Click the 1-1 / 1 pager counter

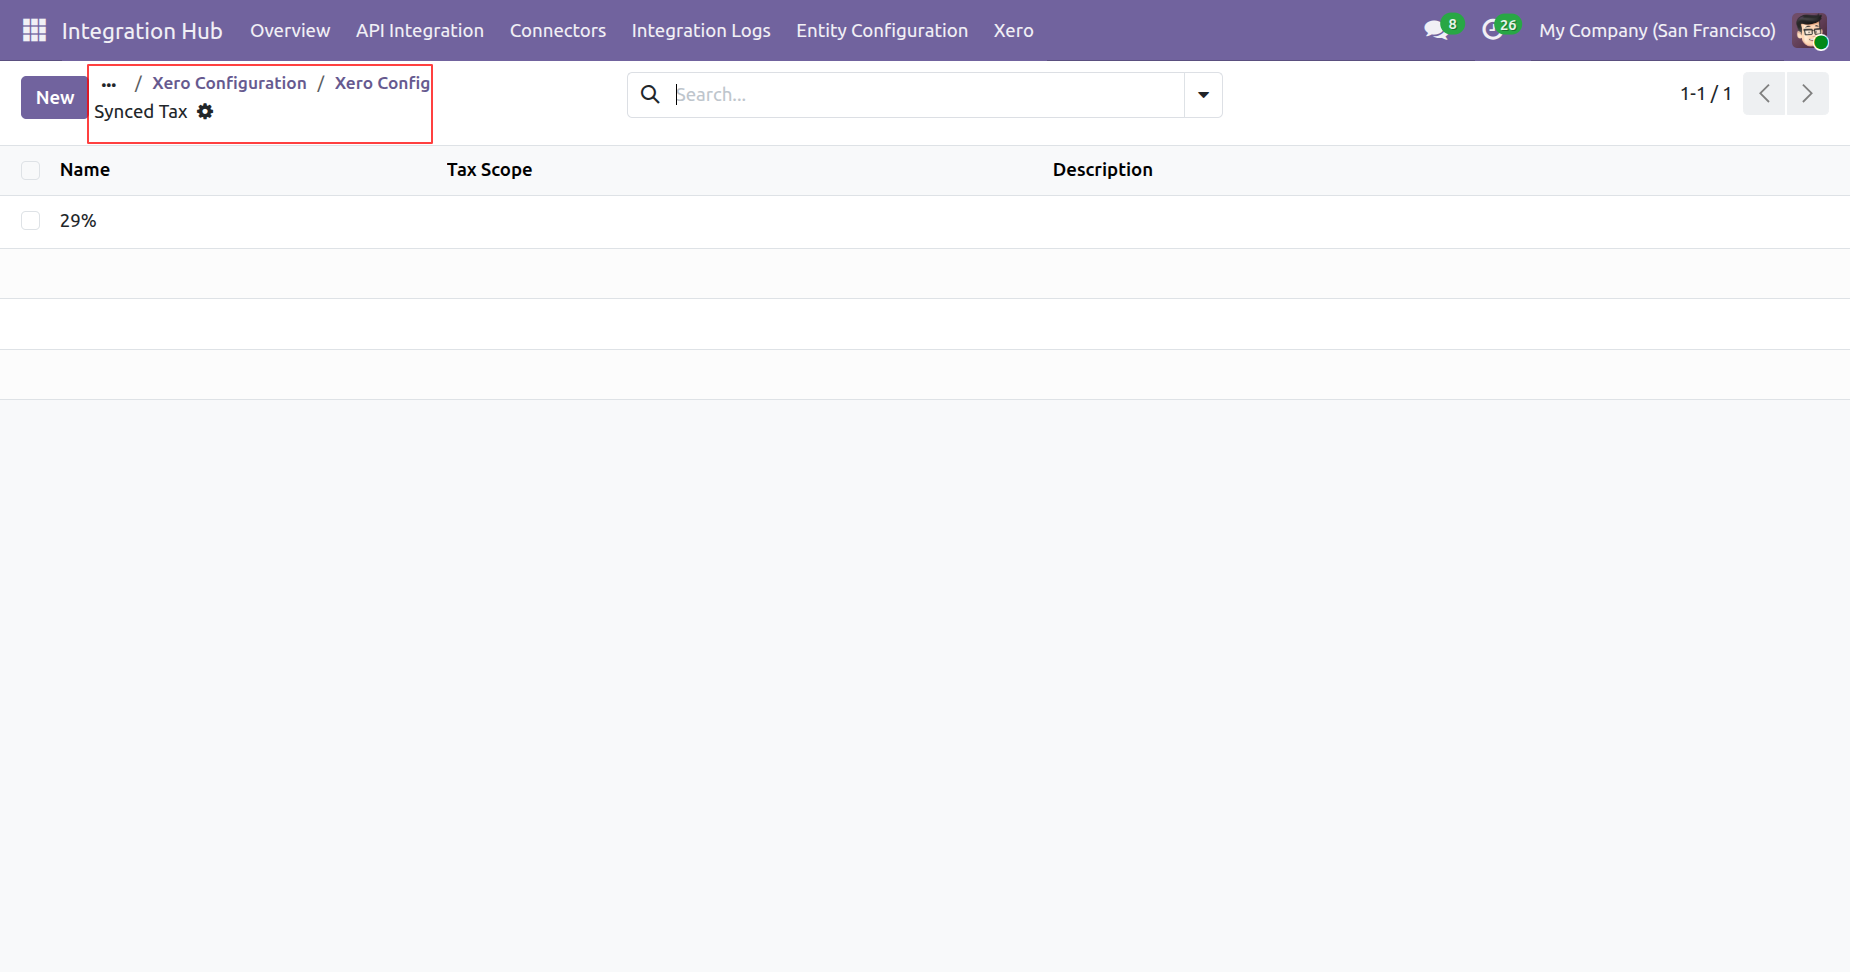1706,93
